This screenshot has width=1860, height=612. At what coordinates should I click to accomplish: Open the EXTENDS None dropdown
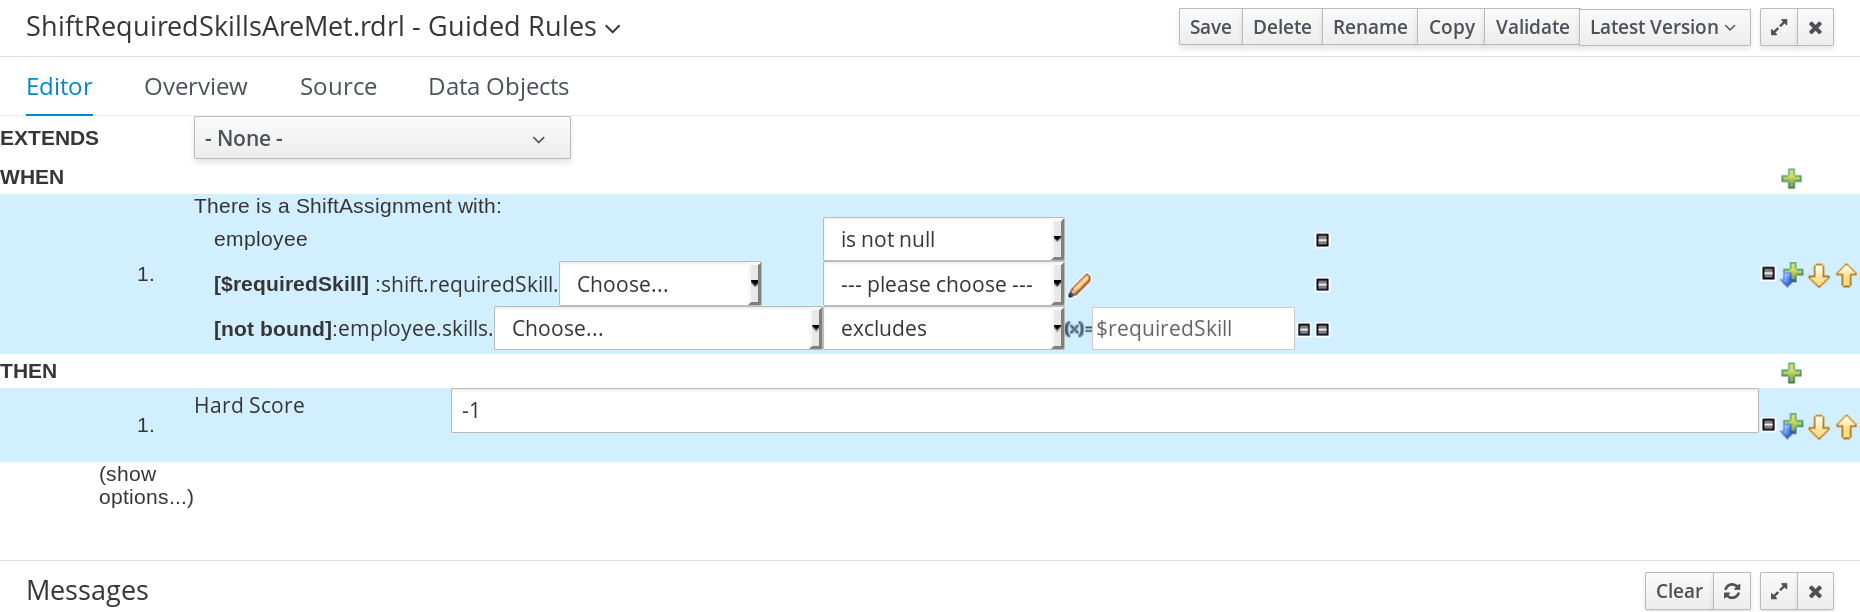point(382,138)
